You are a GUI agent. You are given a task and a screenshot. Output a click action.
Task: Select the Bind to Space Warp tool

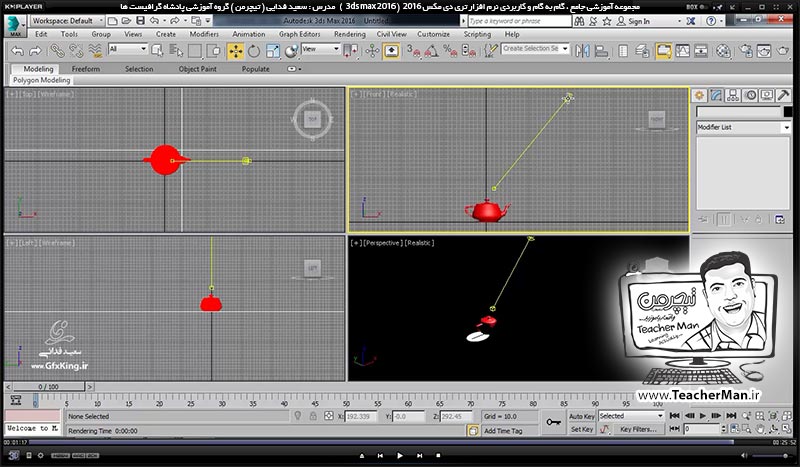pos(95,51)
